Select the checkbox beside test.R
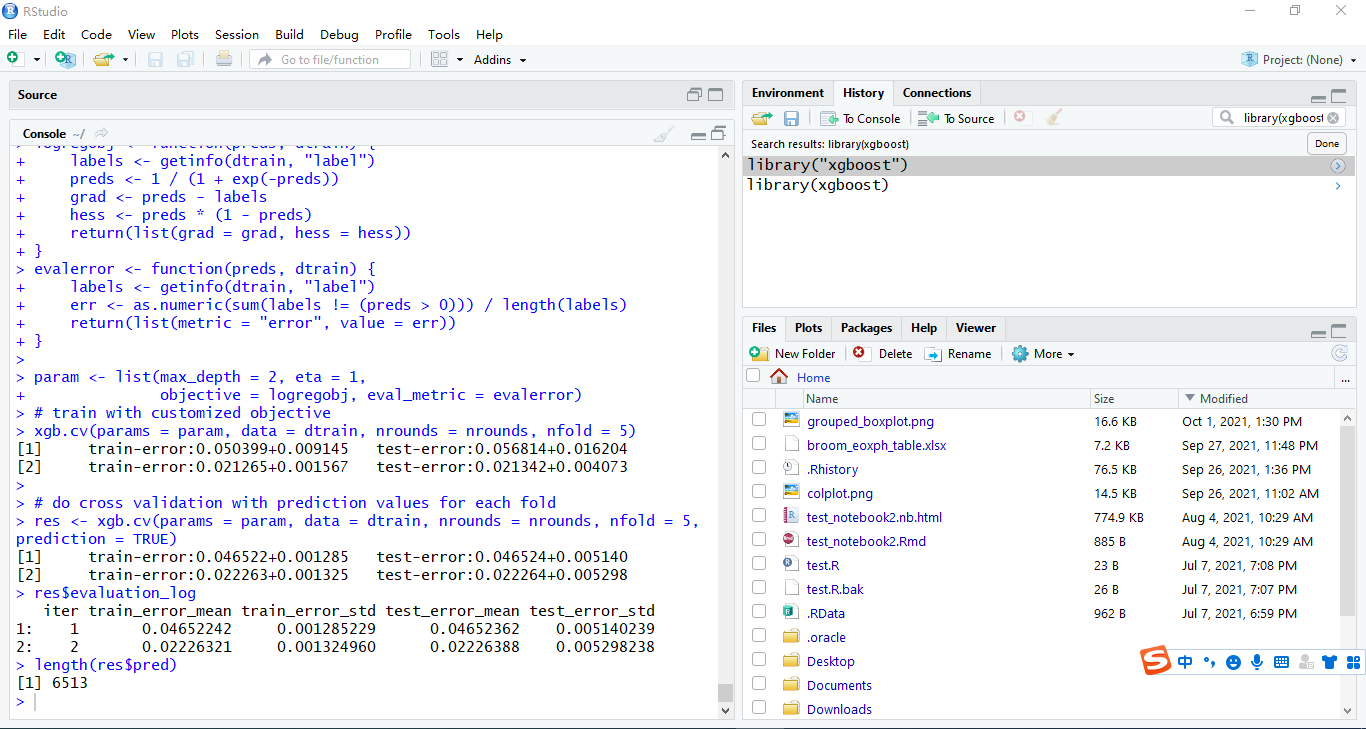Viewport: 1366px width, 729px height. click(x=758, y=565)
